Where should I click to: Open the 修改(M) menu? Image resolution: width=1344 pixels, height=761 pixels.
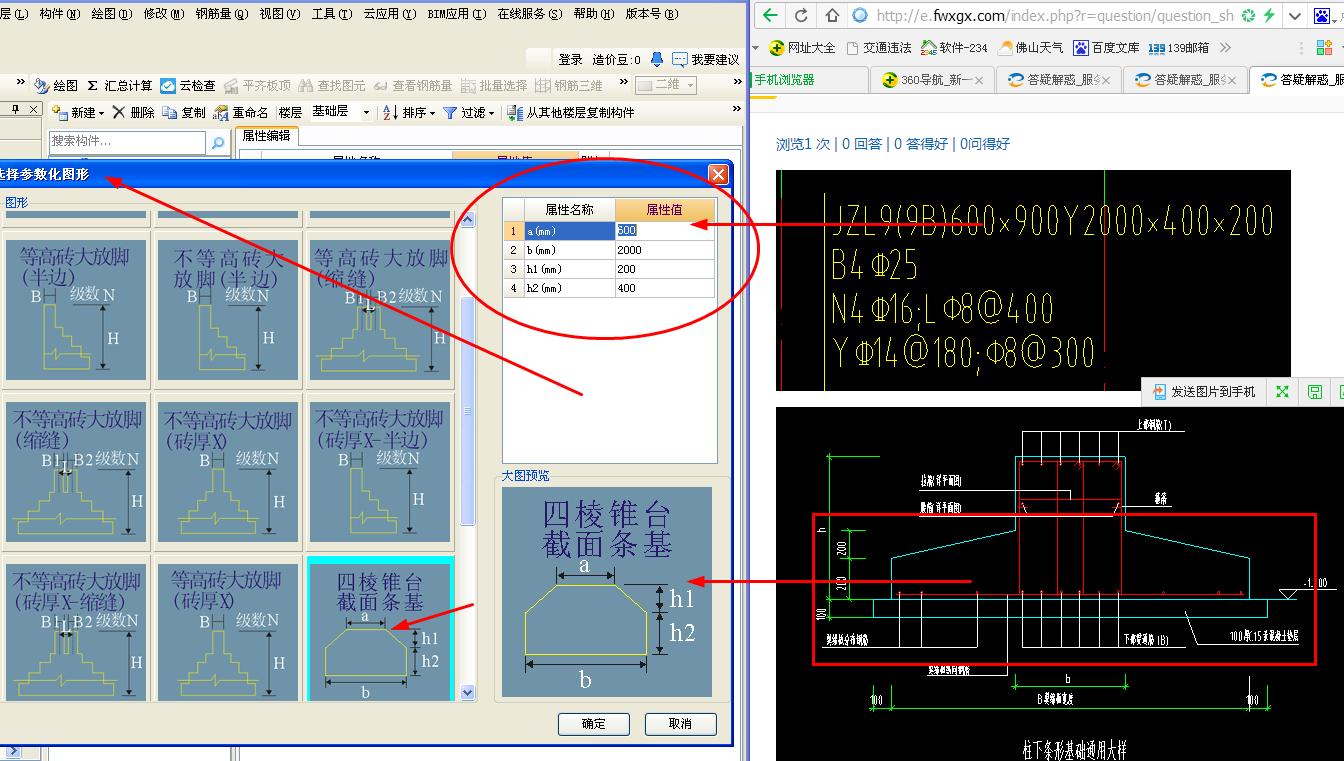point(164,14)
